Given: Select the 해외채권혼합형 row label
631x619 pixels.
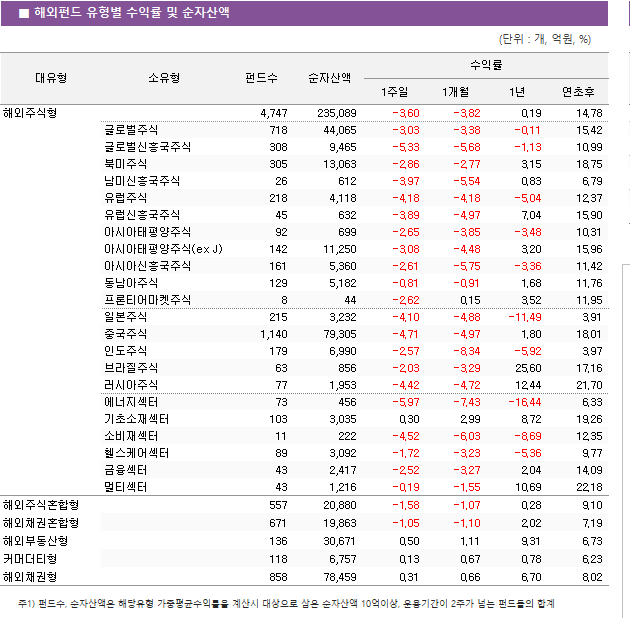Looking at the screenshot, I should pyautogui.click(x=41, y=523).
